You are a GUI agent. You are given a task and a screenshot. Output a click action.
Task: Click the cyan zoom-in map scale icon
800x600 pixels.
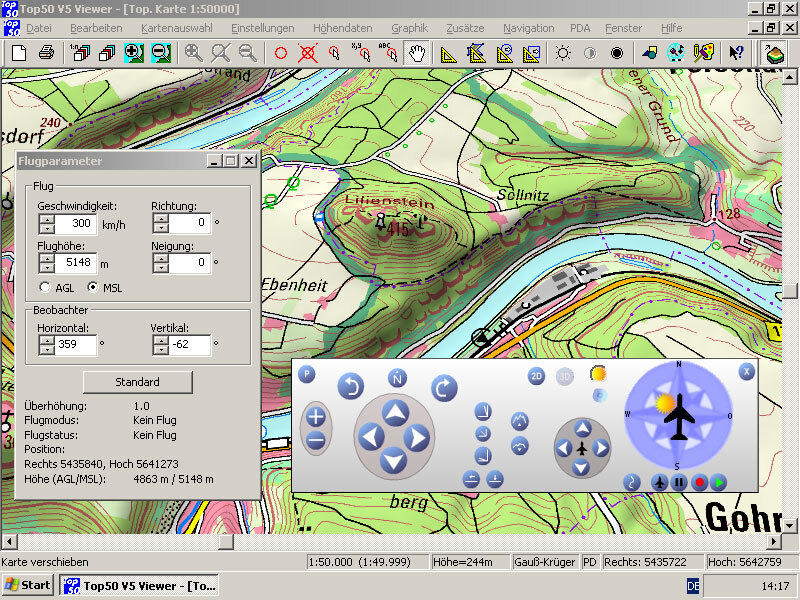tap(133, 53)
